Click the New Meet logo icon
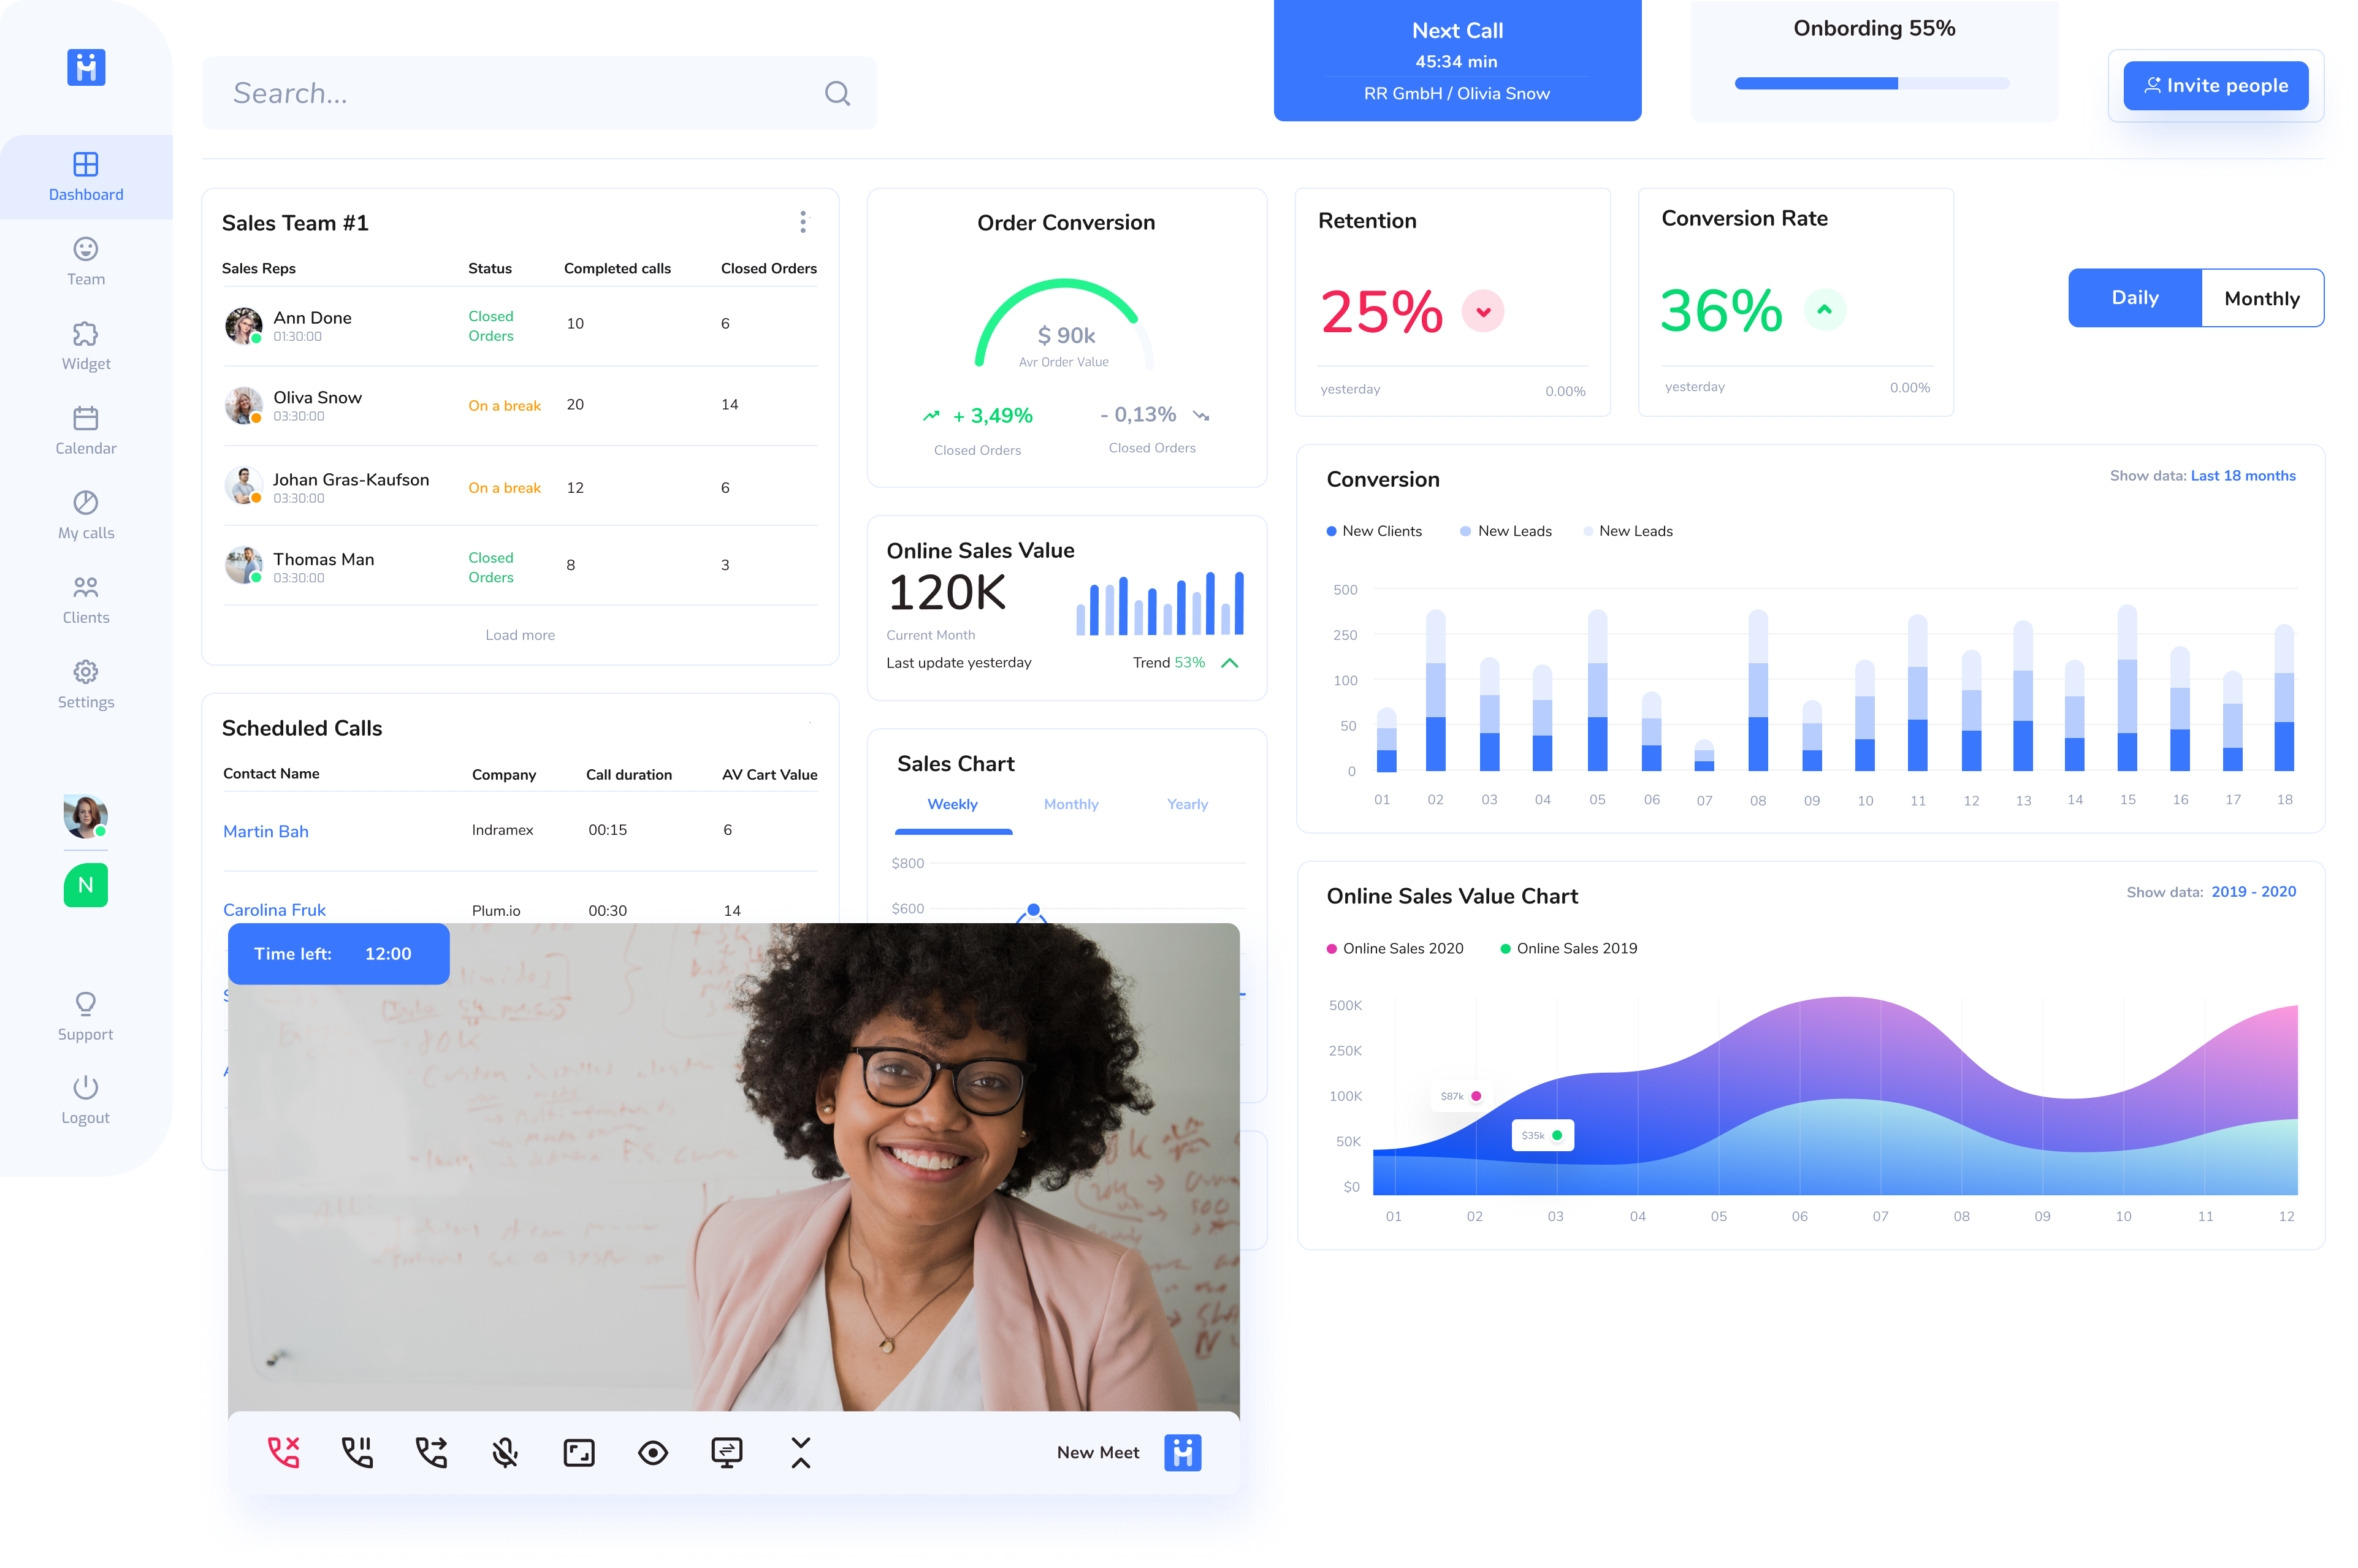The width and height of the screenshot is (2358, 1568). tap(1182, 1452)
